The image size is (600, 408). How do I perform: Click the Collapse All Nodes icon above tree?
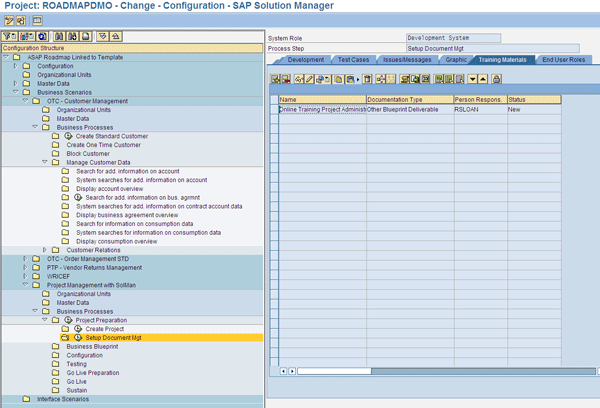116,36
